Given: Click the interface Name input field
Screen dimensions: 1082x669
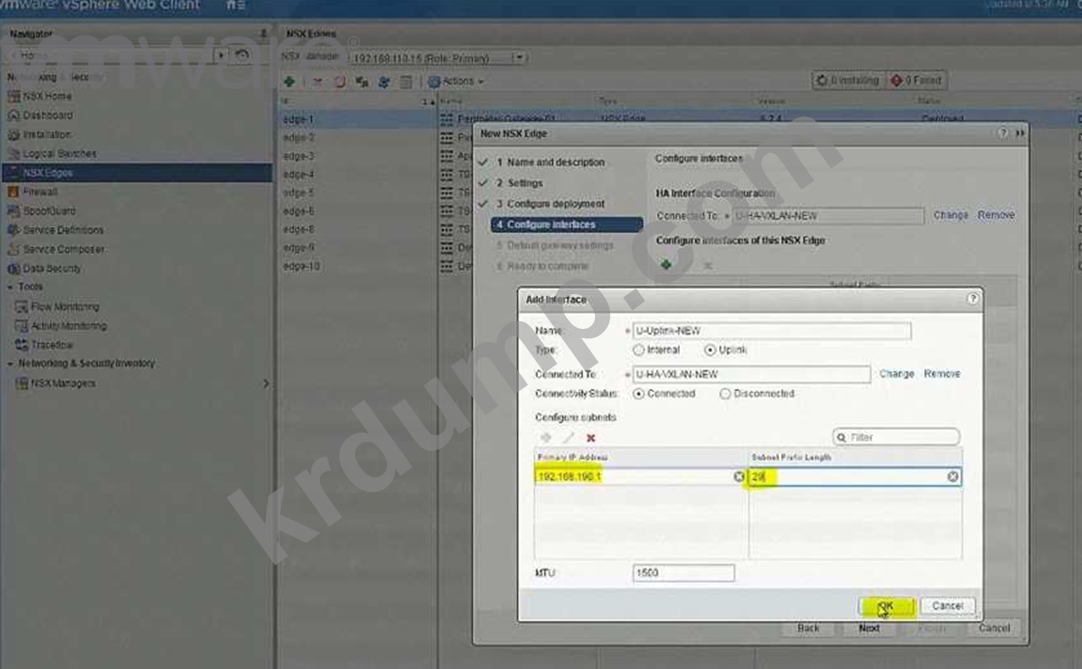Looking at the screenshot, I should pyautogui.click(x=771, y=331).
